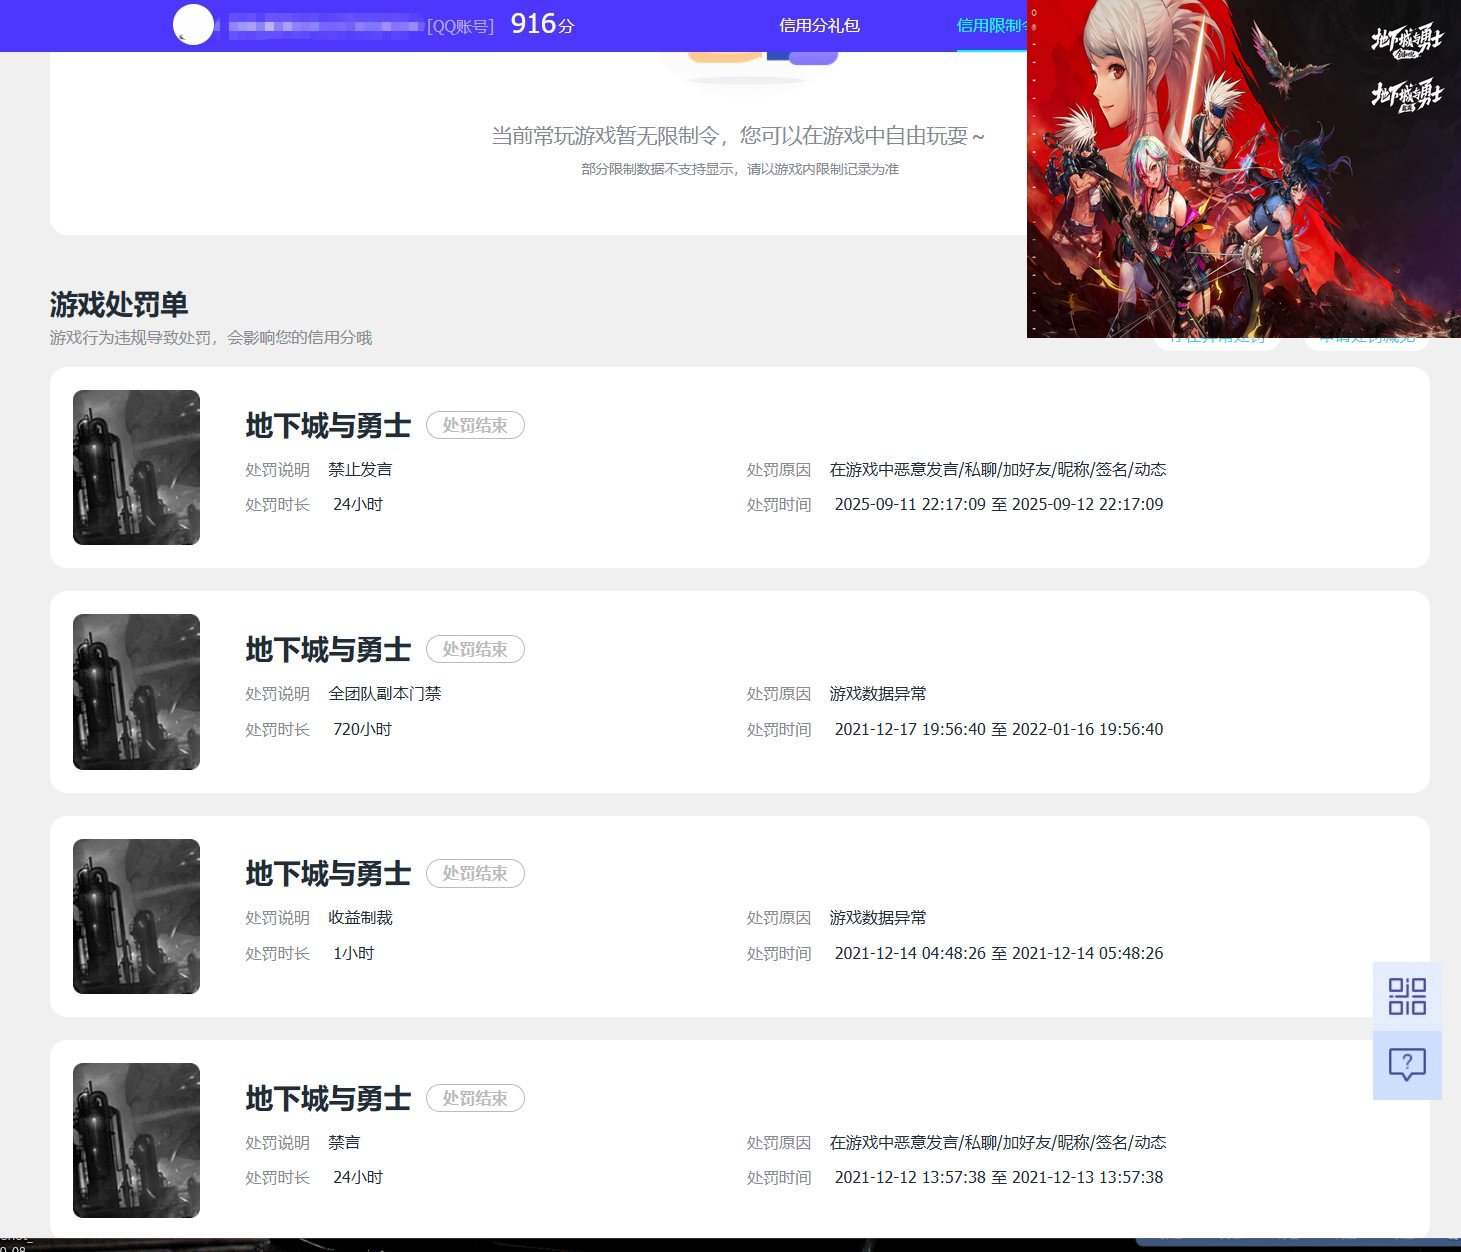Click 处罚结束 badge on the 720小时 record

475,649
